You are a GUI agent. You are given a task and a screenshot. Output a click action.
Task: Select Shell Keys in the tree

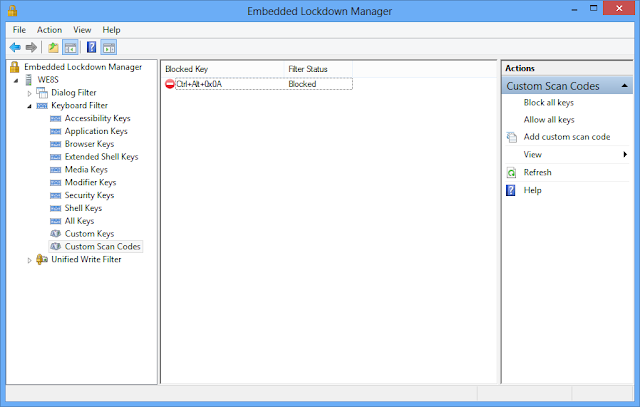tap(83, 208)
